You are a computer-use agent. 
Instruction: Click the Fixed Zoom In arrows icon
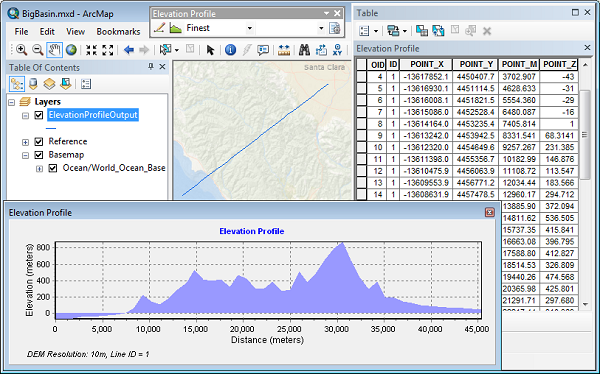91,50
